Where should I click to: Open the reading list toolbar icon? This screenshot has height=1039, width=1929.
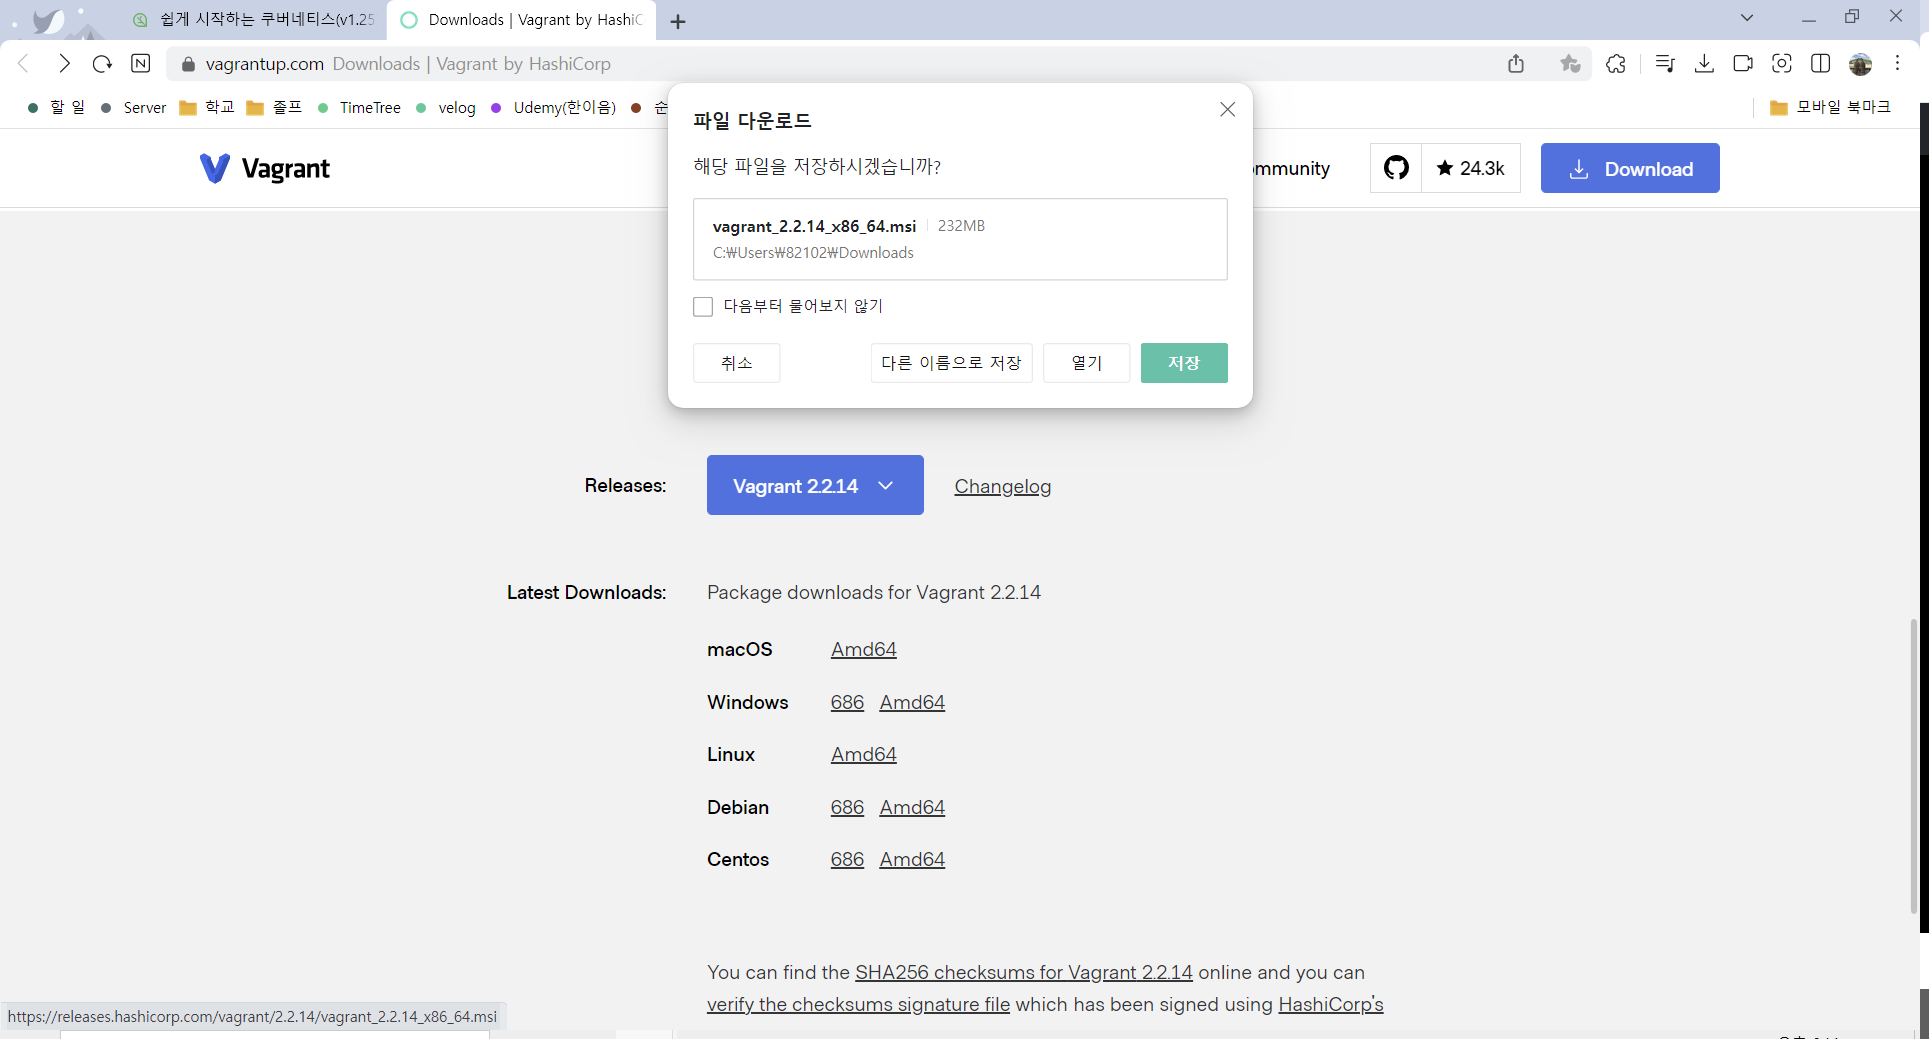point(1665,64)
